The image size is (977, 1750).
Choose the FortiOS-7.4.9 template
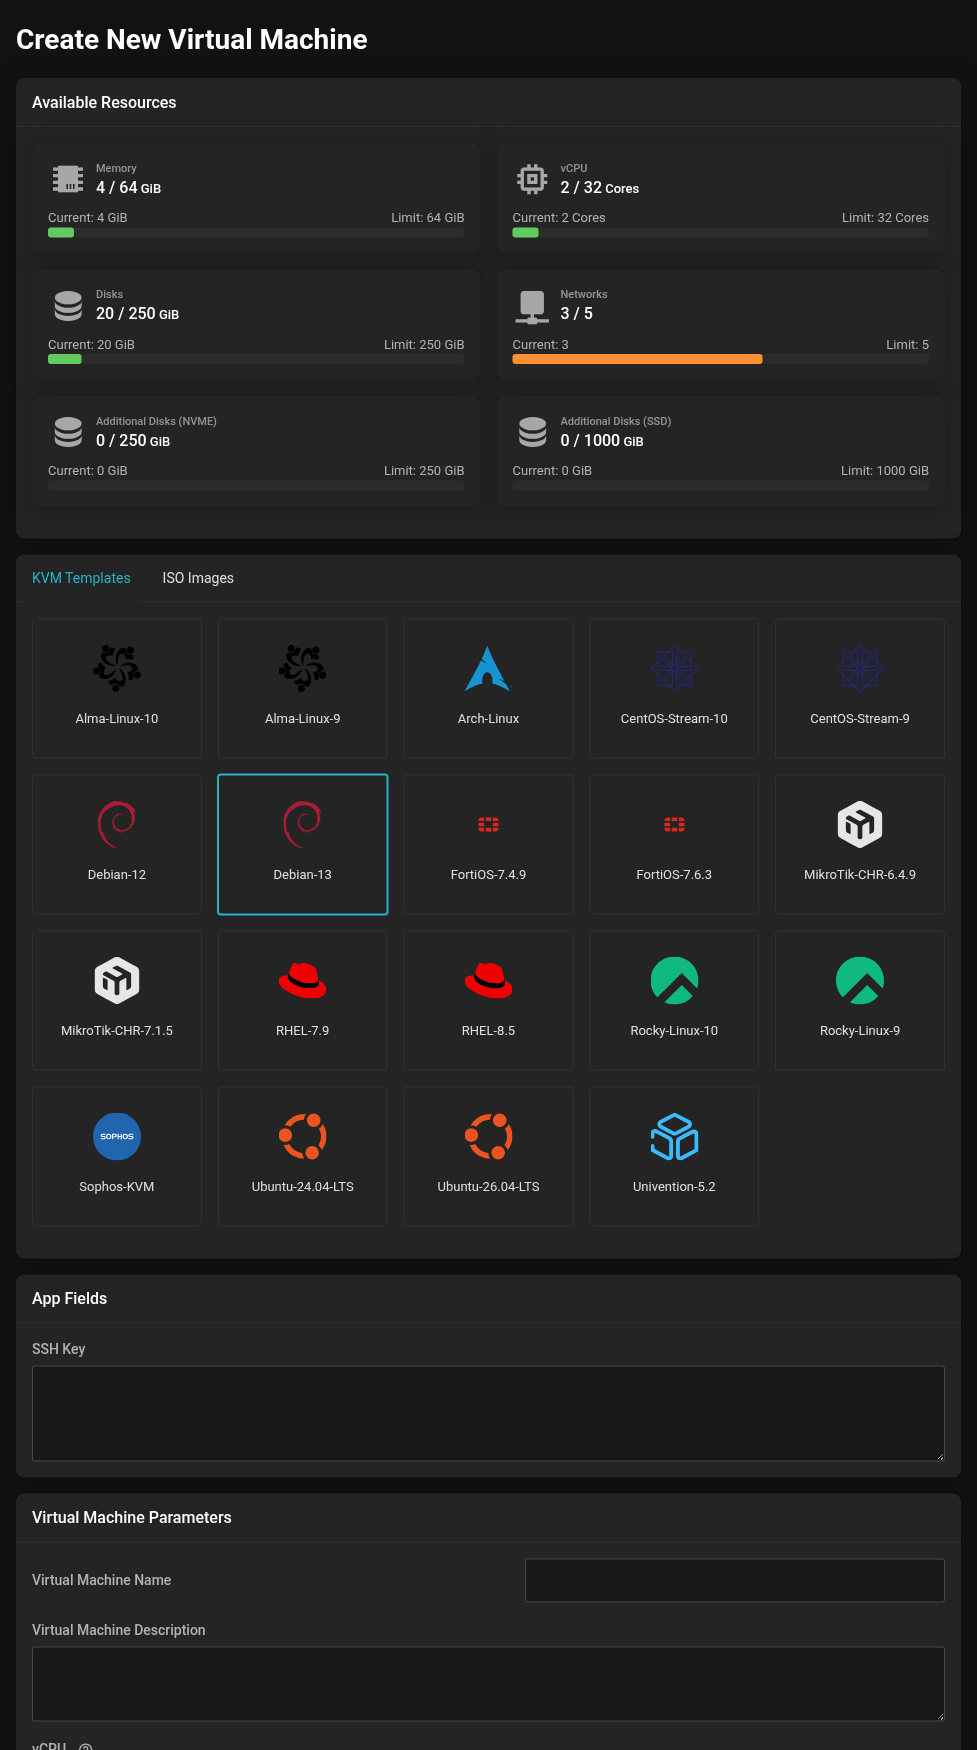click(x=488, y=844)
